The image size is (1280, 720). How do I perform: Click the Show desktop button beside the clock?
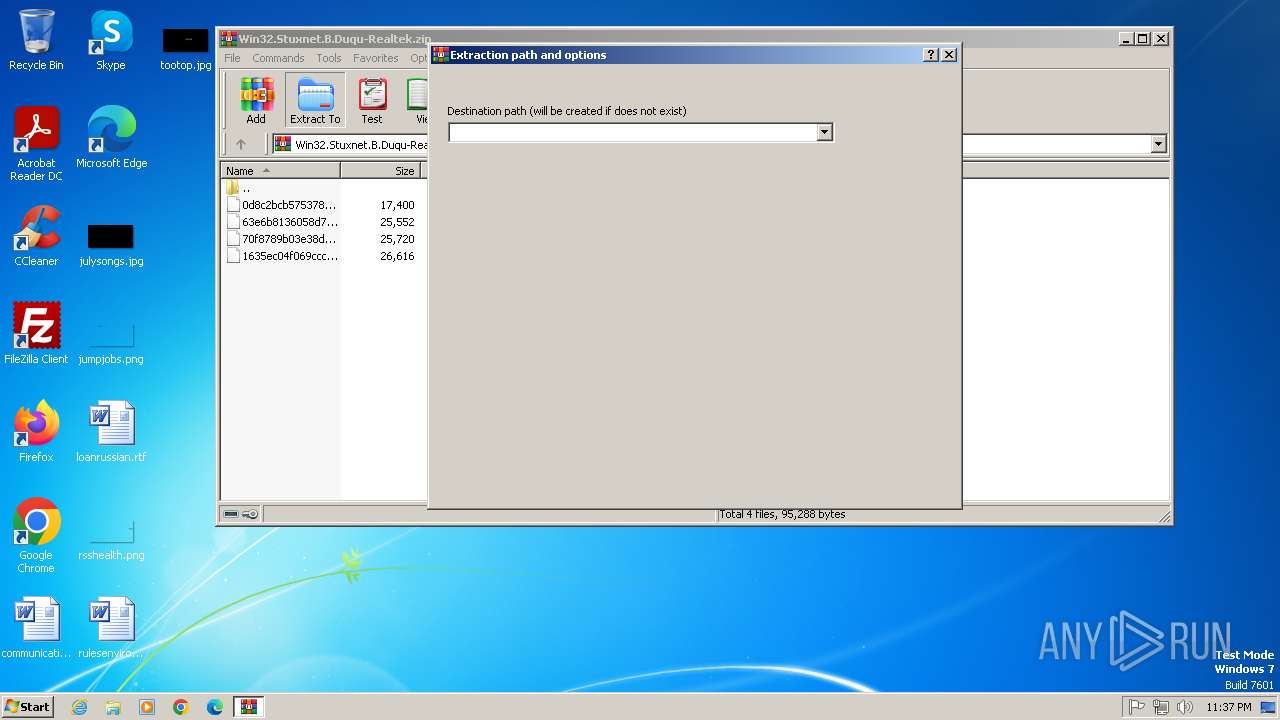point(1268,707)
